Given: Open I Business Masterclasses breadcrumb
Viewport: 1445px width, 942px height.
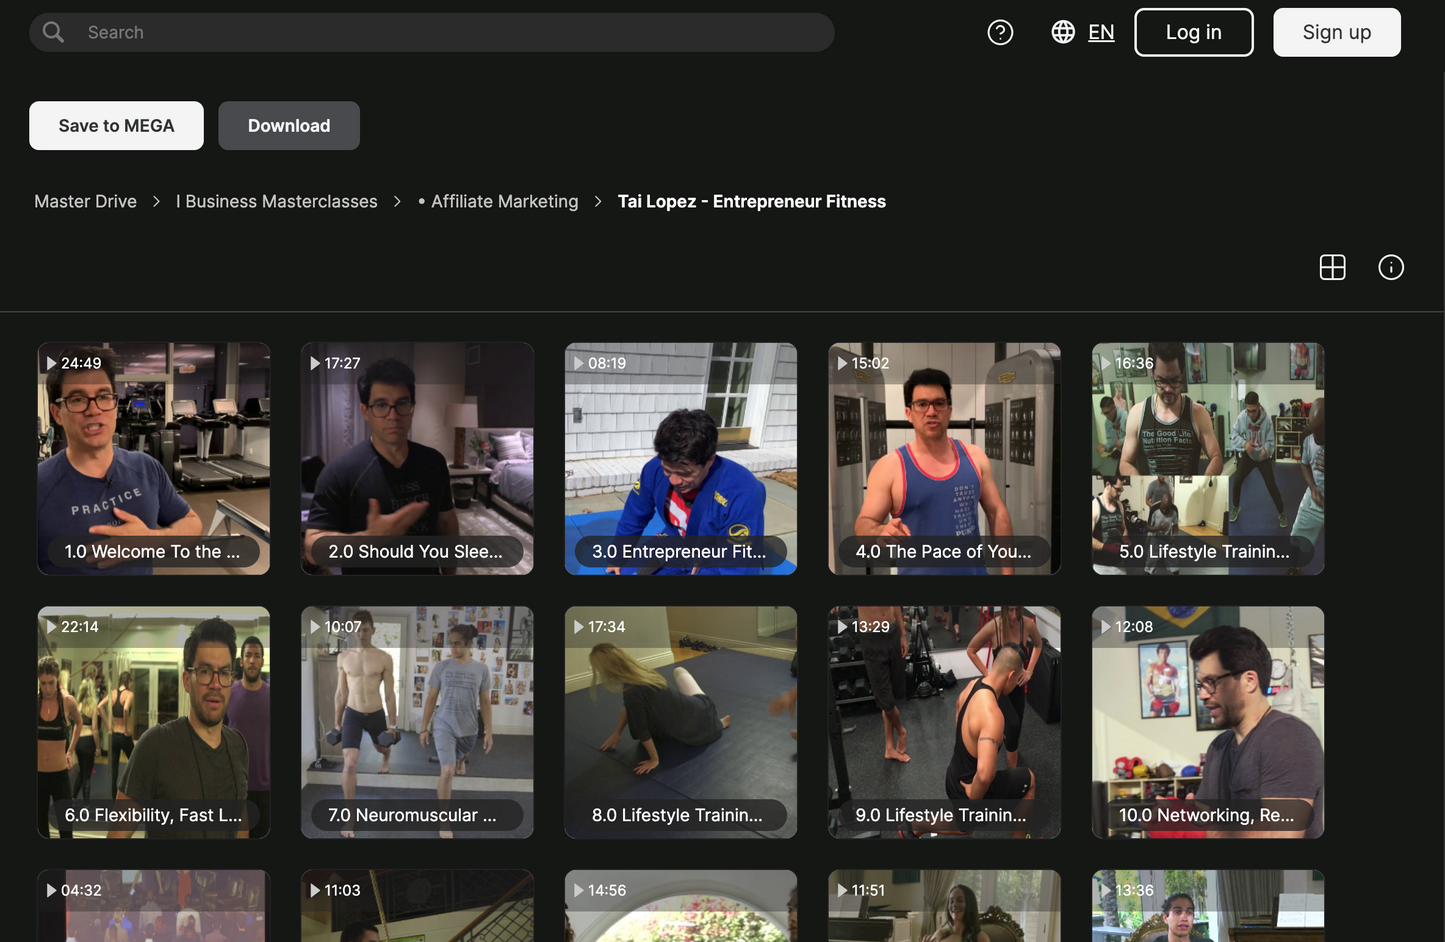Looking at the screenshot, I should click(x=277, y=202).
